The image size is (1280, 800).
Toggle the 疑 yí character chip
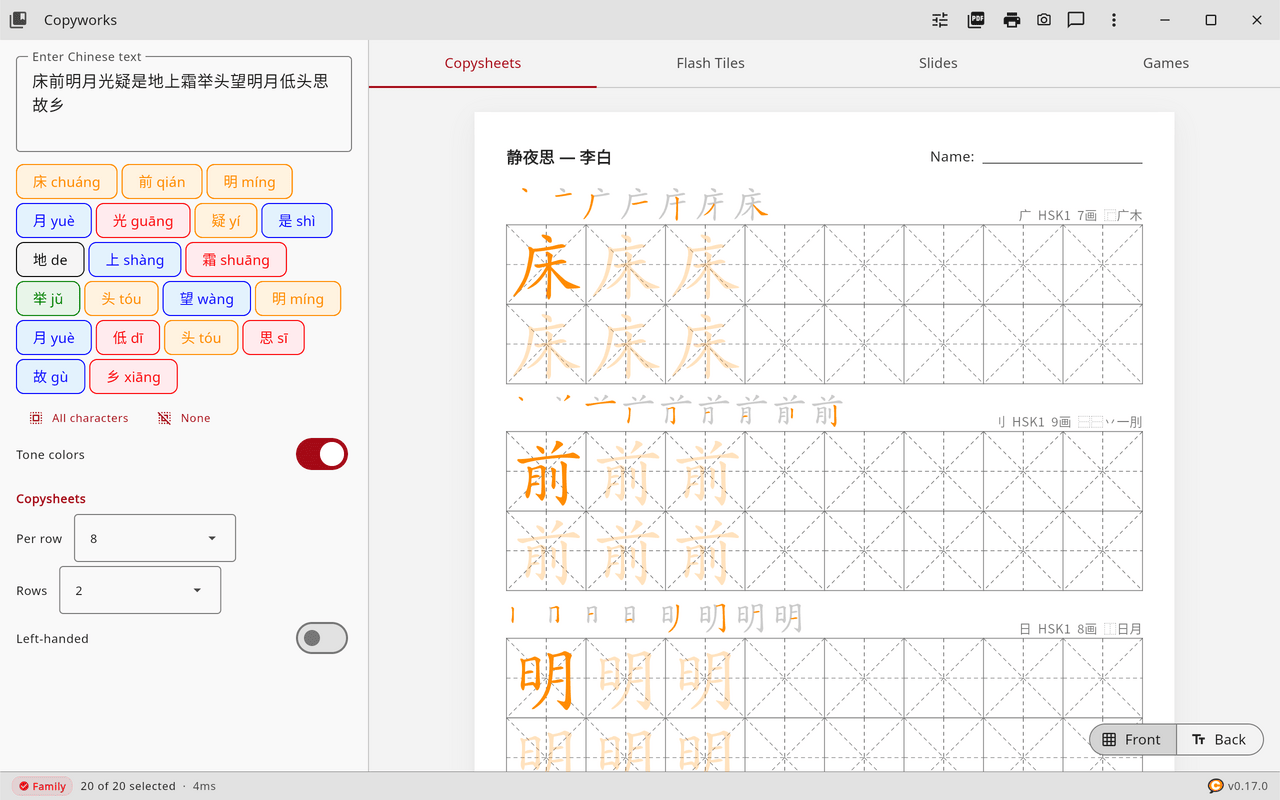tap(226, 221)
